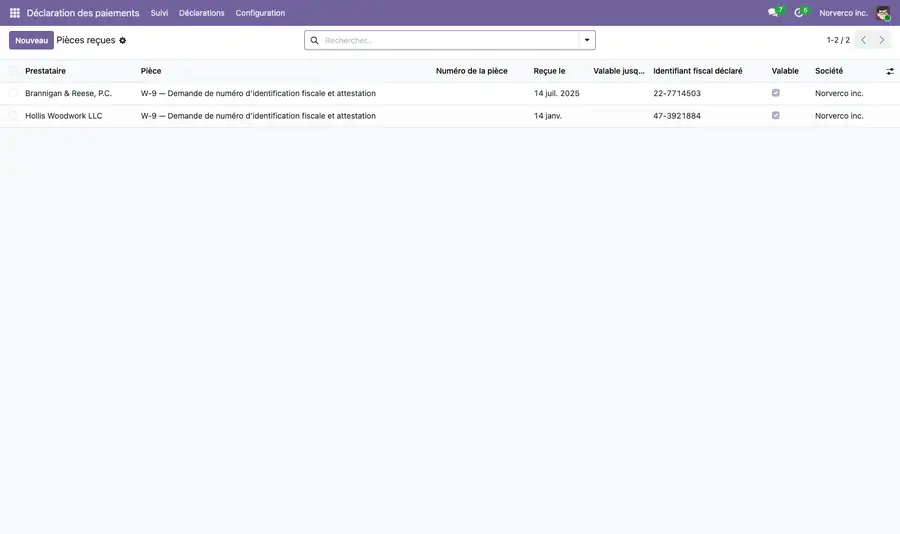
Task: Open the Pièces reçues gear settings
Action: point(122,41)
